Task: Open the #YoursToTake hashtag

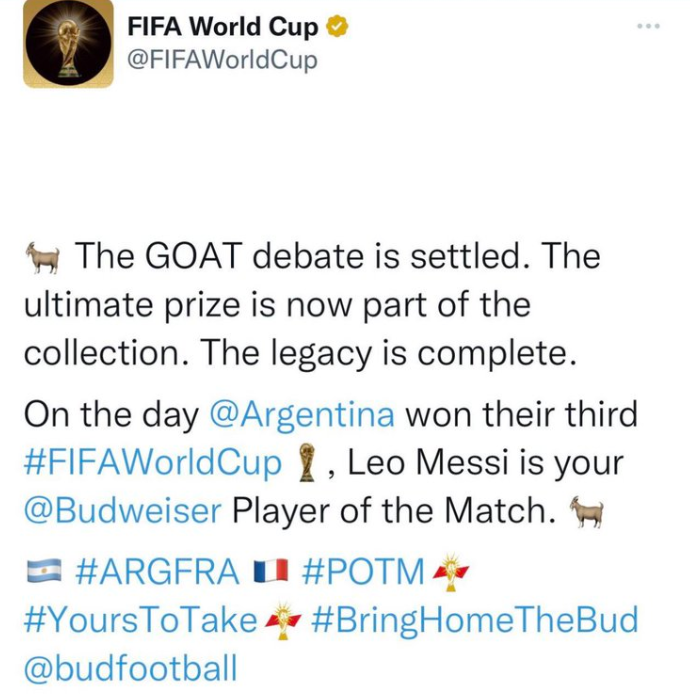Action: [x=140, y=620]
